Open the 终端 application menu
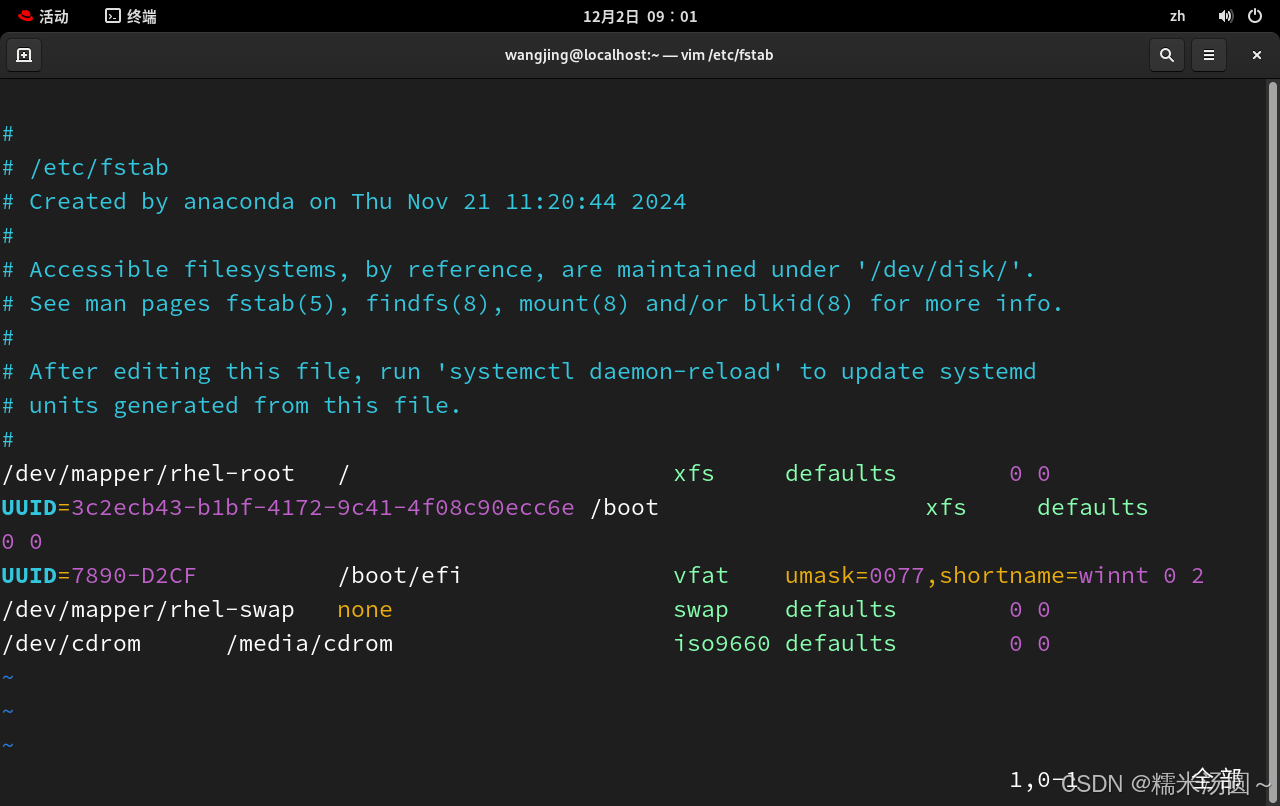The height and width of the screenshot is (806, 1280). tap(131, 16)
